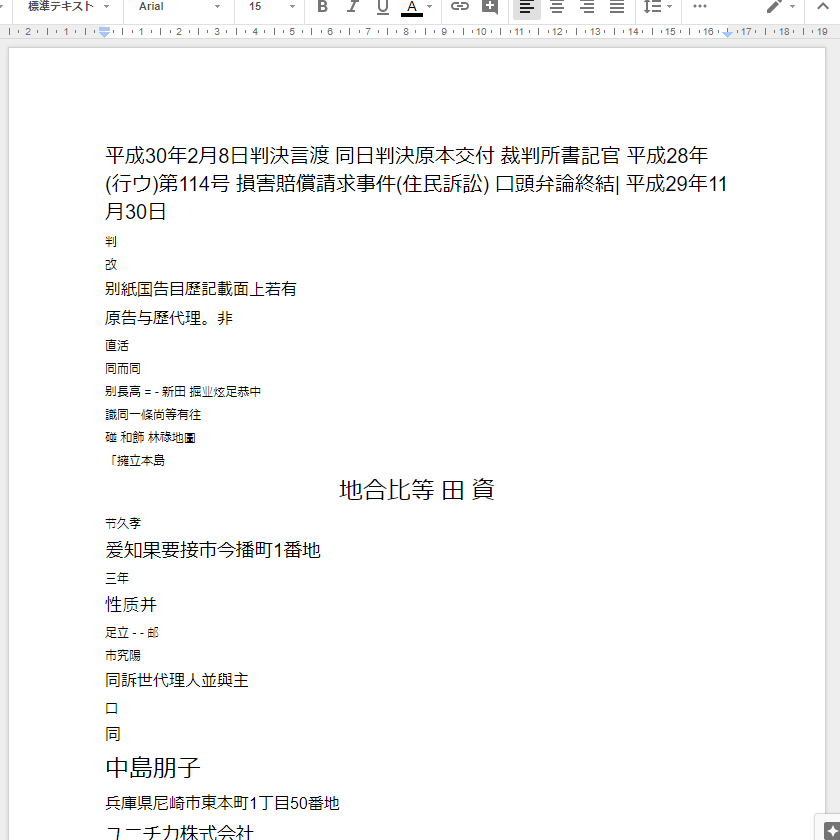Click the line 三年

117,578
